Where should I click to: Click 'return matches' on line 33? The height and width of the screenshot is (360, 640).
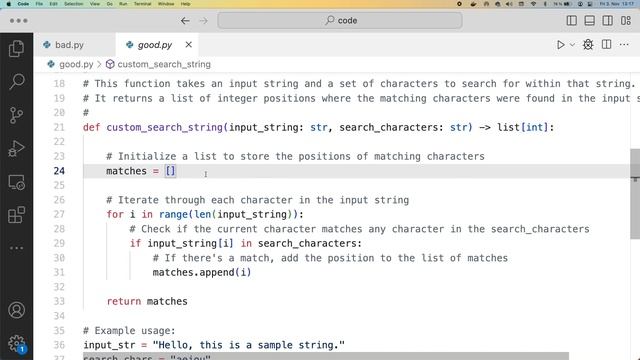coord(147,301)
